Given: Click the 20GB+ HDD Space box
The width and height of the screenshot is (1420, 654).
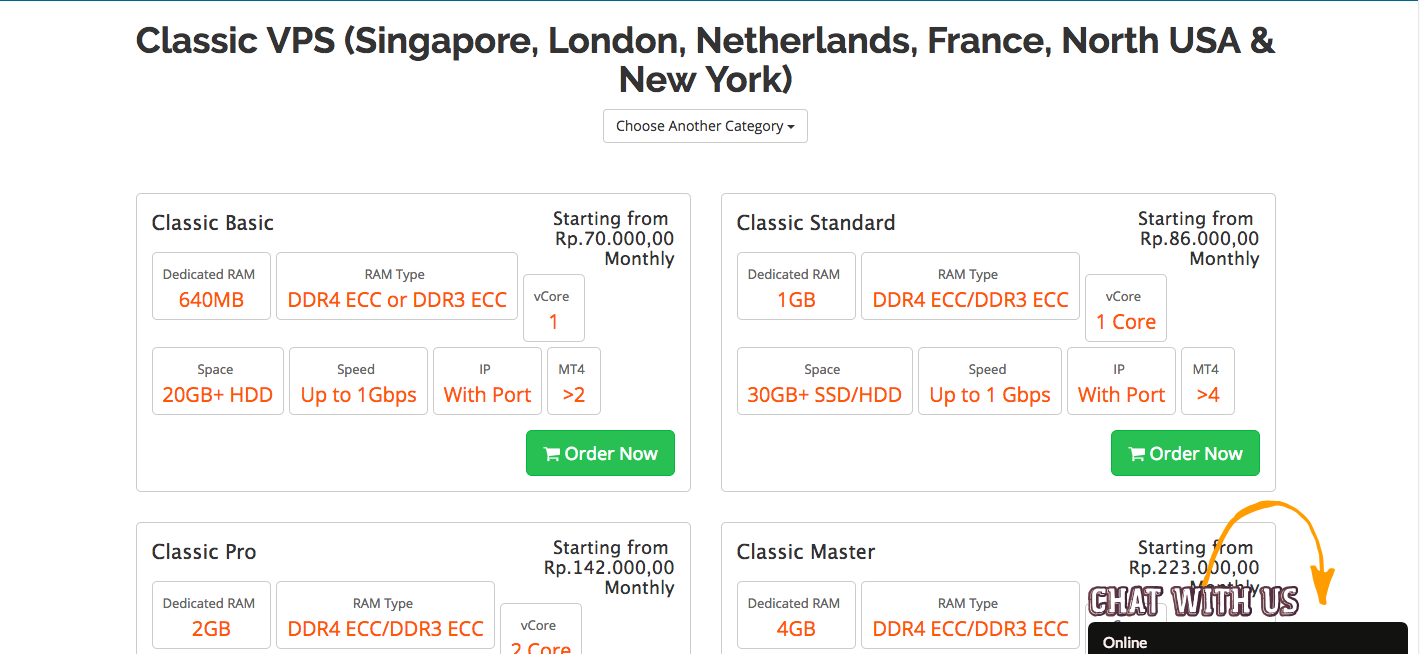Looking at the screenshot, I should pos(218,381).
